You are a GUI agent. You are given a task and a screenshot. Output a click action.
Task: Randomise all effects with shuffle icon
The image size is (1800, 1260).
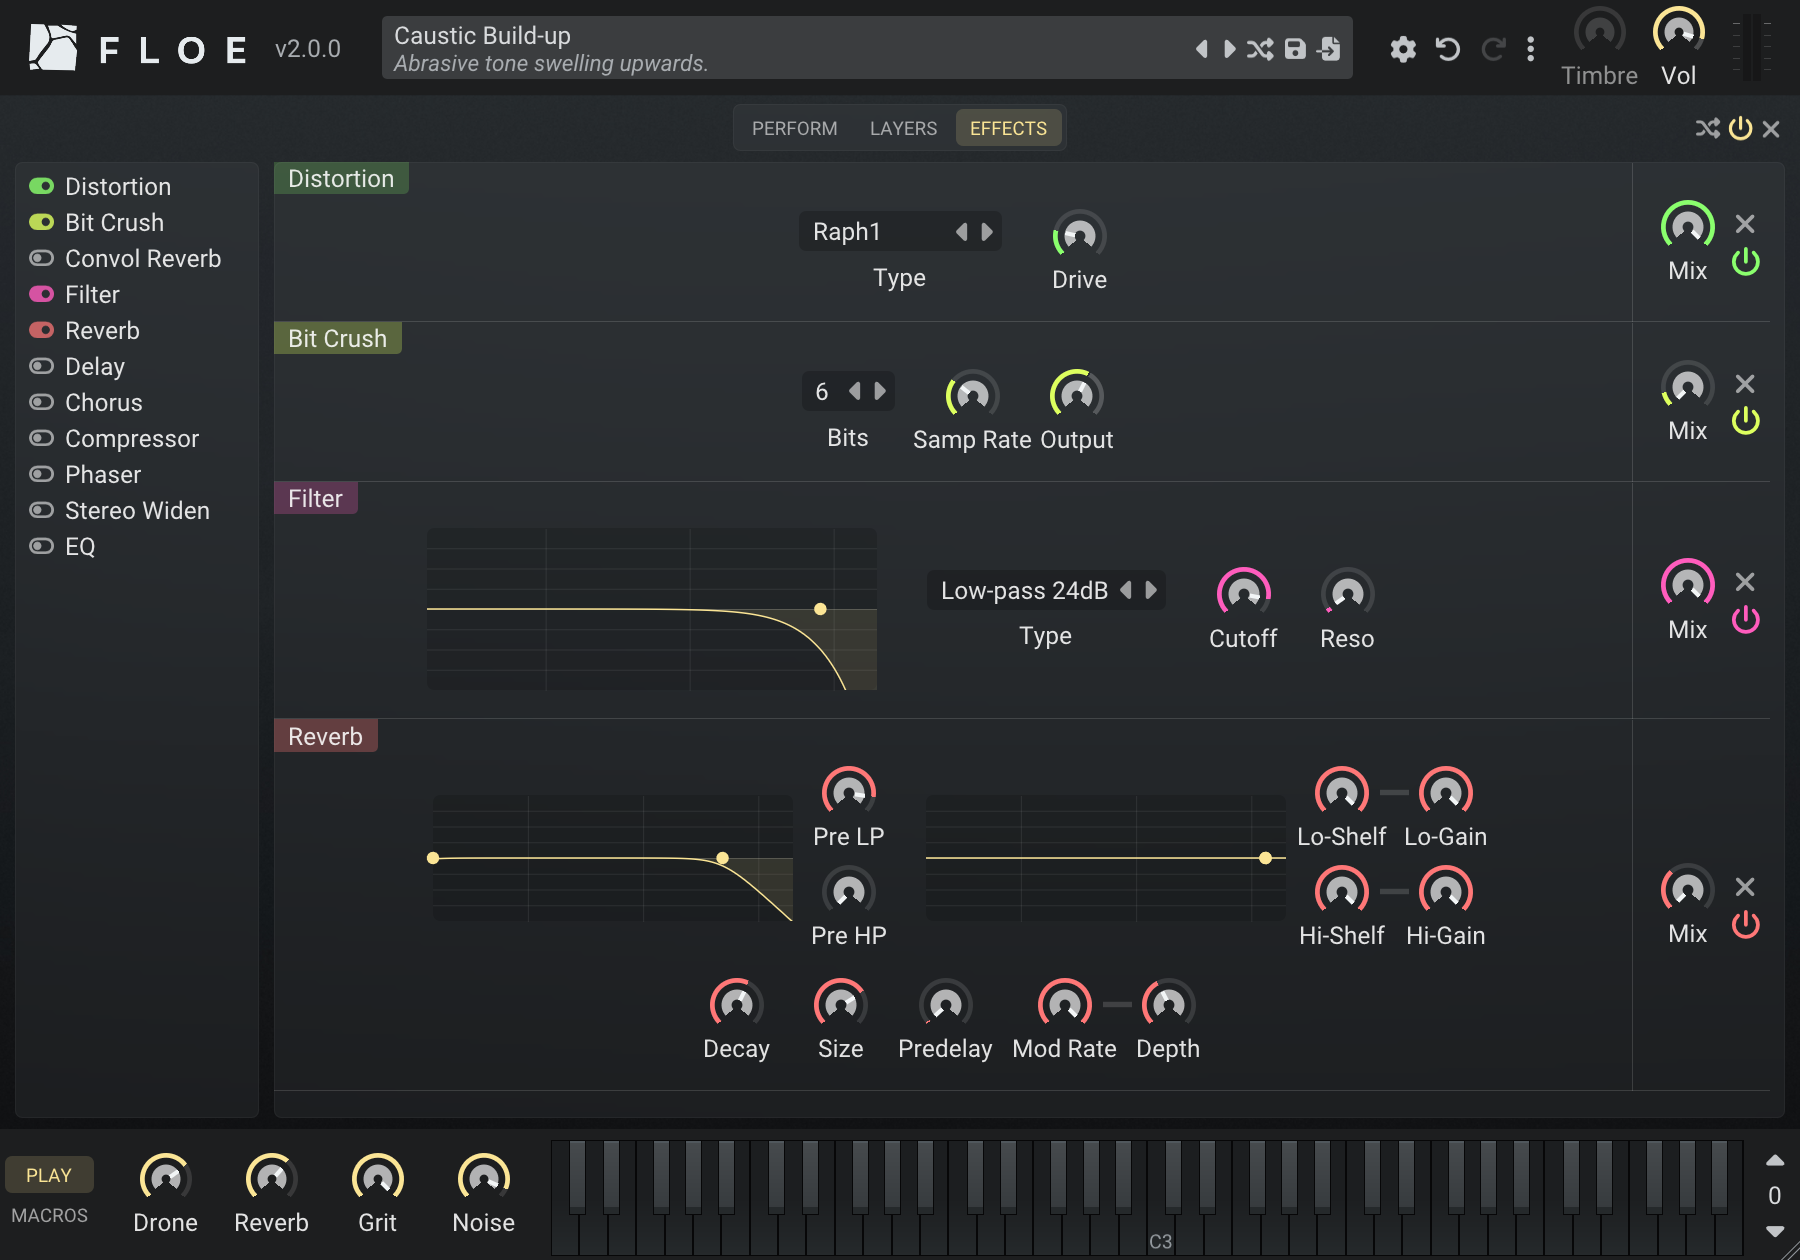[x=1708, y=128]
